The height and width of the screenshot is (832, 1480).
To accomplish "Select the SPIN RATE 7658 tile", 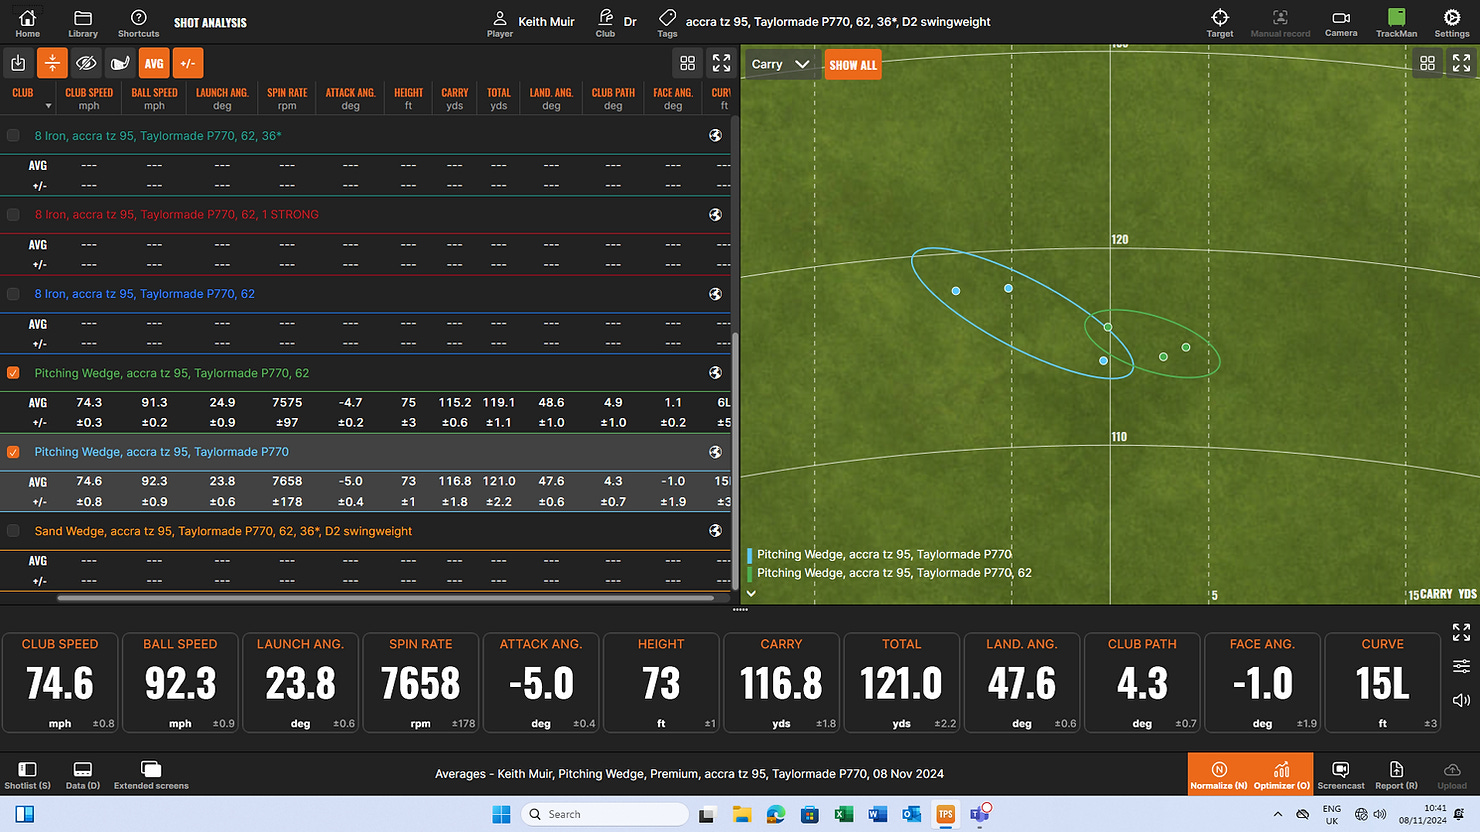I will [421, 683].
